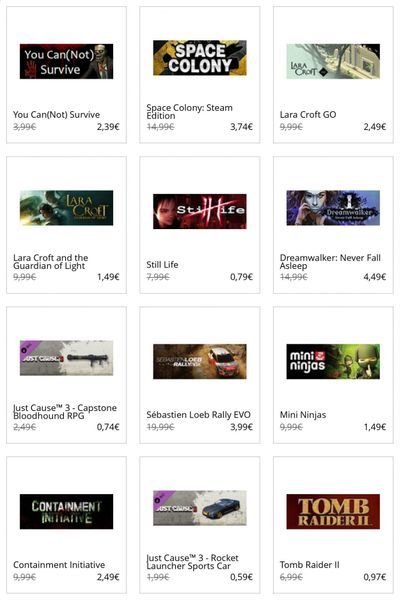The width and height of the screenshot is (400, 600).
Task: Select Just Cause 3 Sports Car thumbnail
Action: point(199,508)
